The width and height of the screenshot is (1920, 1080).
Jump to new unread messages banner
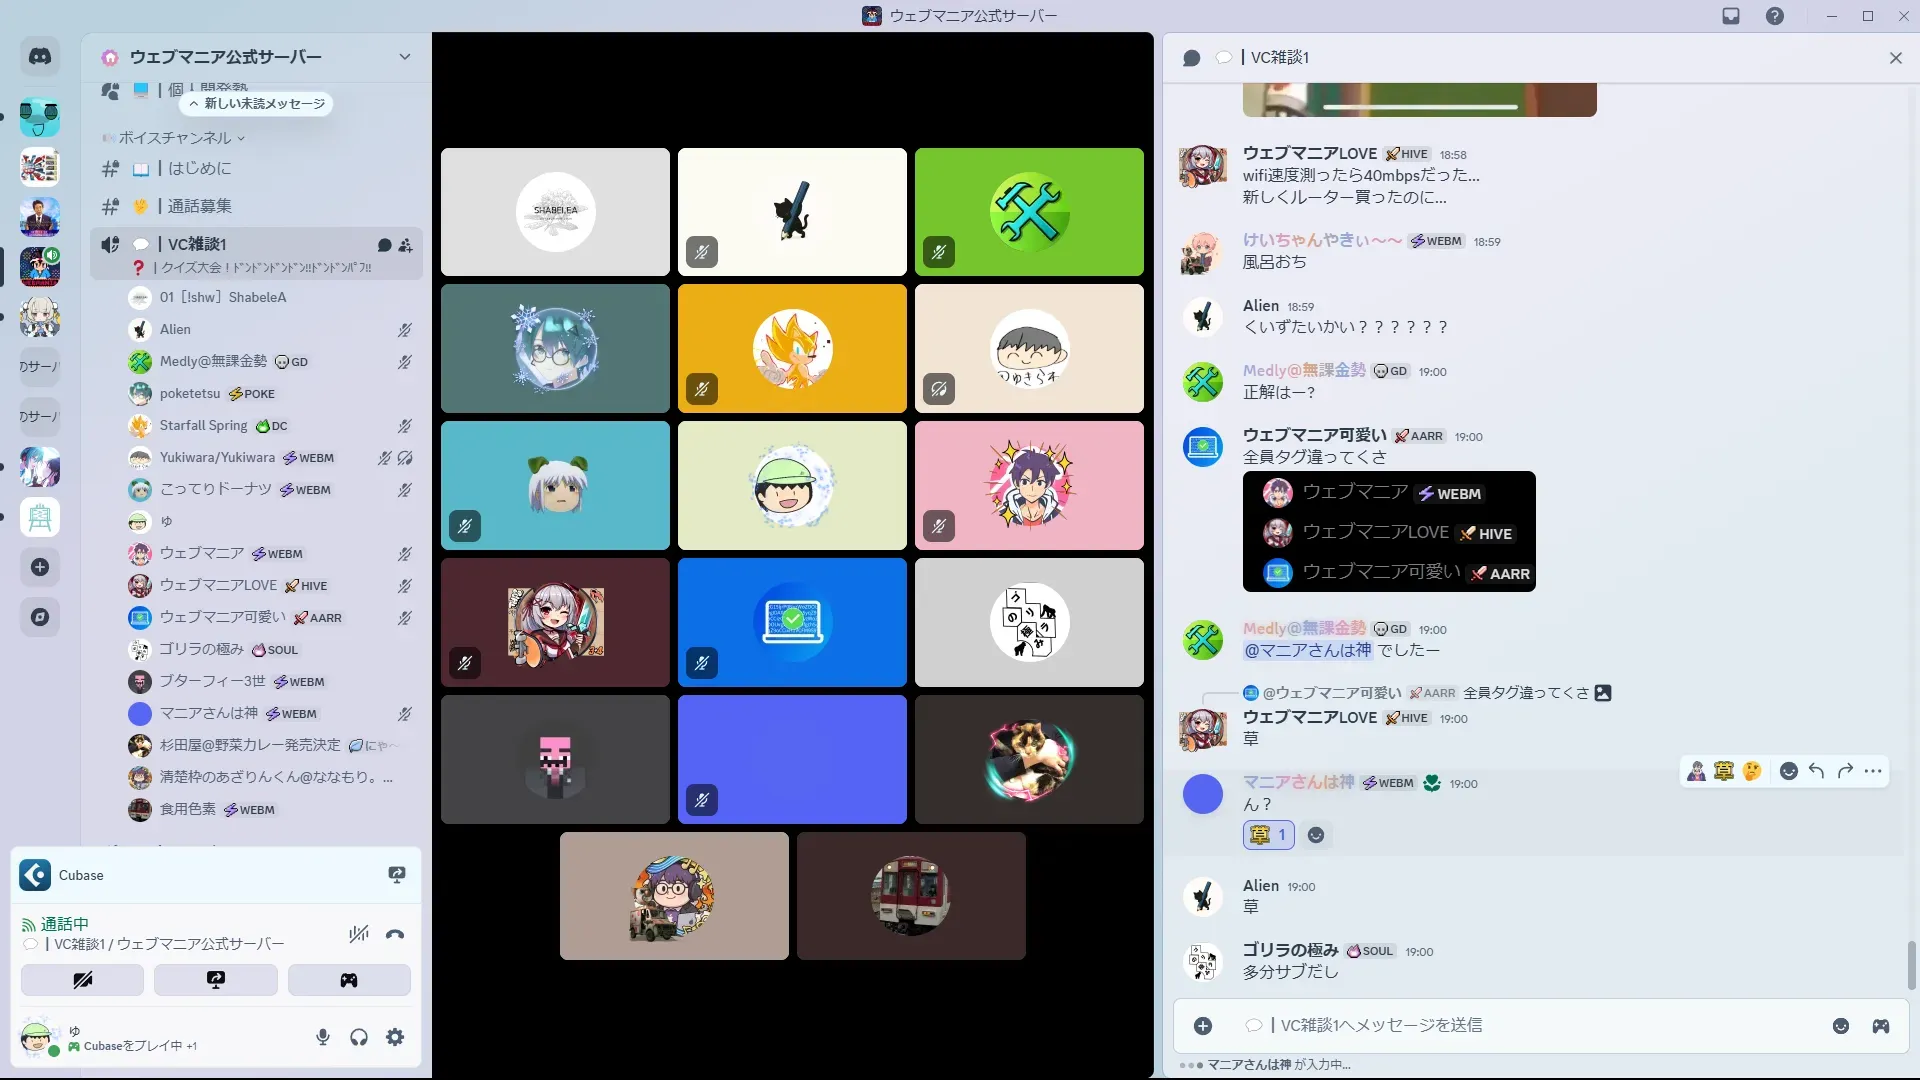257,104
